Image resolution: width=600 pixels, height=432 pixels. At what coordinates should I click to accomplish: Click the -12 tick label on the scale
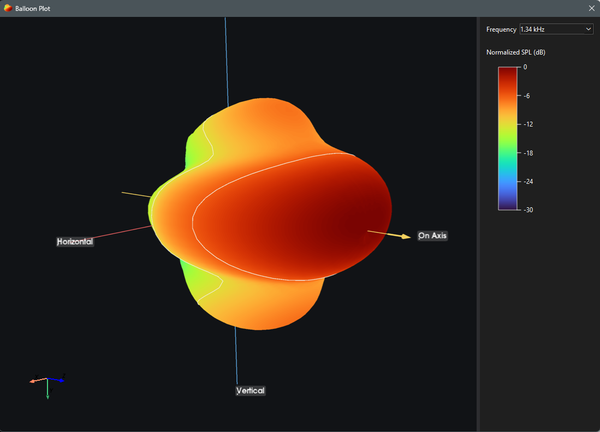pos(528,124)
